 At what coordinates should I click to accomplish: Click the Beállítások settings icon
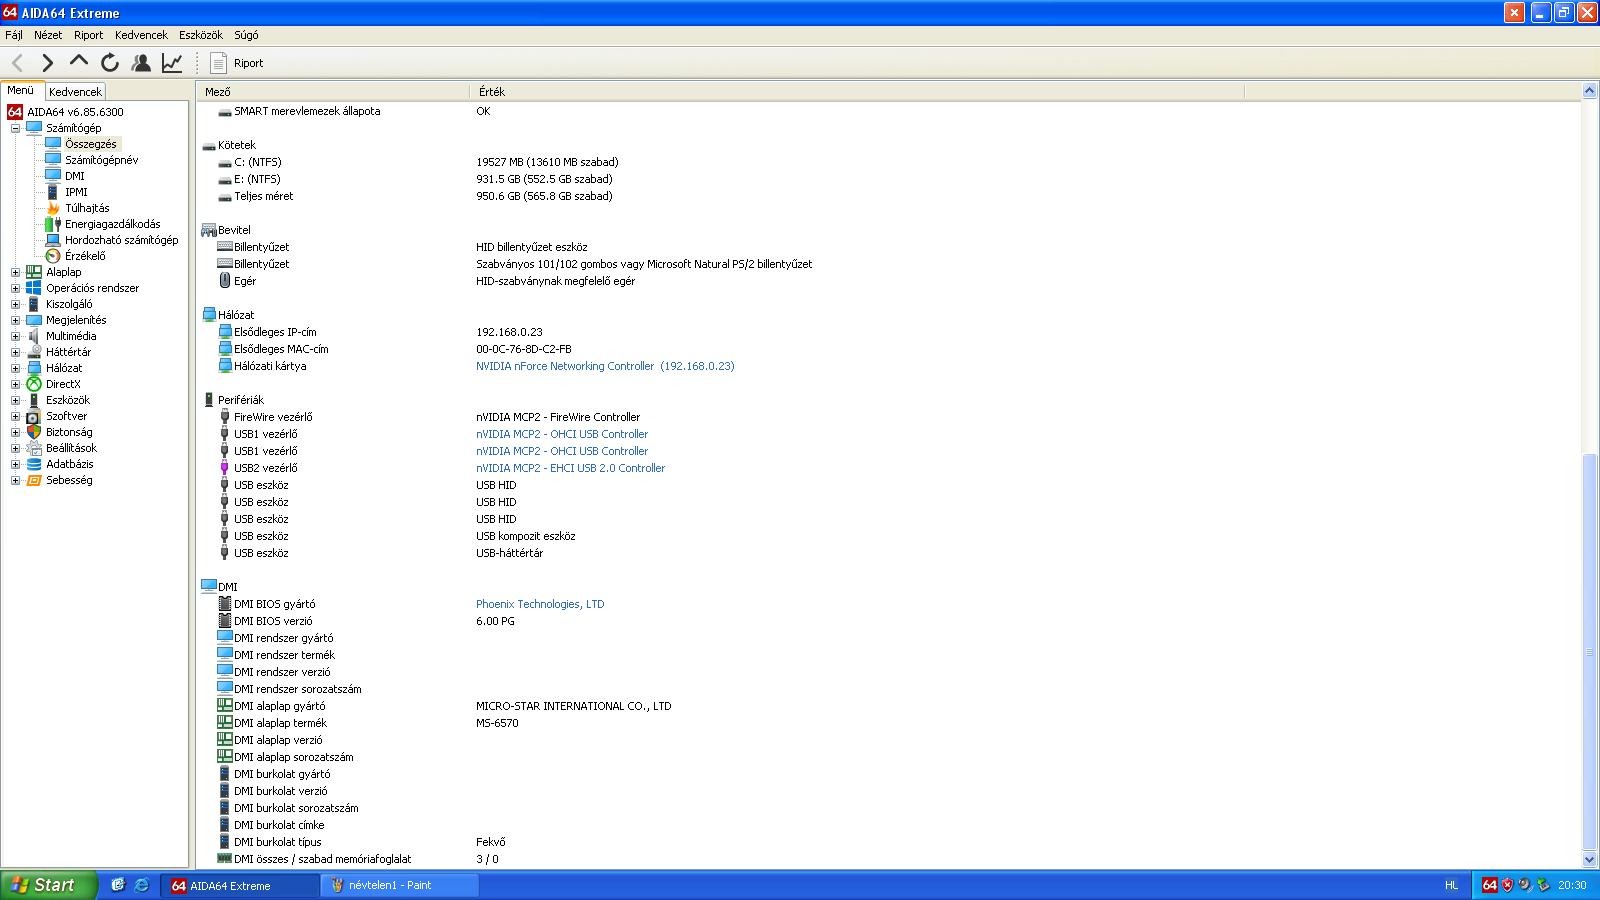pos(34,448)
